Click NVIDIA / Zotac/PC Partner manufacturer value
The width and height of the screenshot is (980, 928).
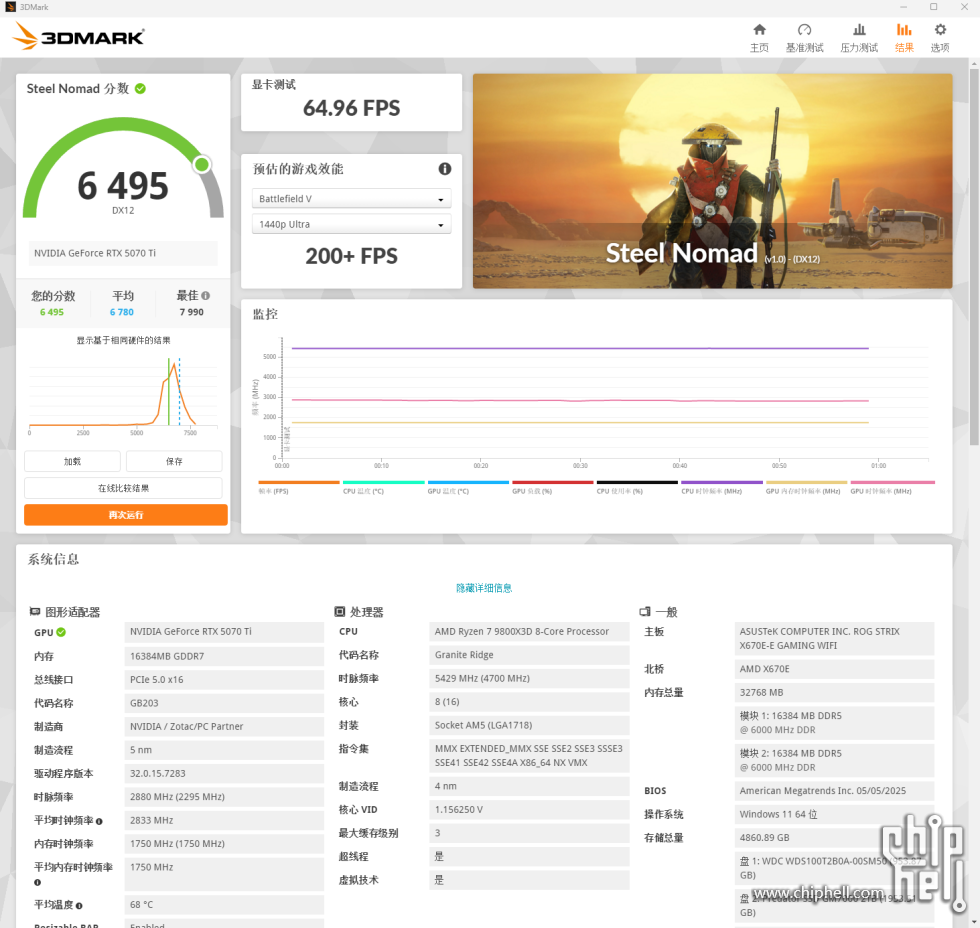pyautogui.click(x=224, y=726)
